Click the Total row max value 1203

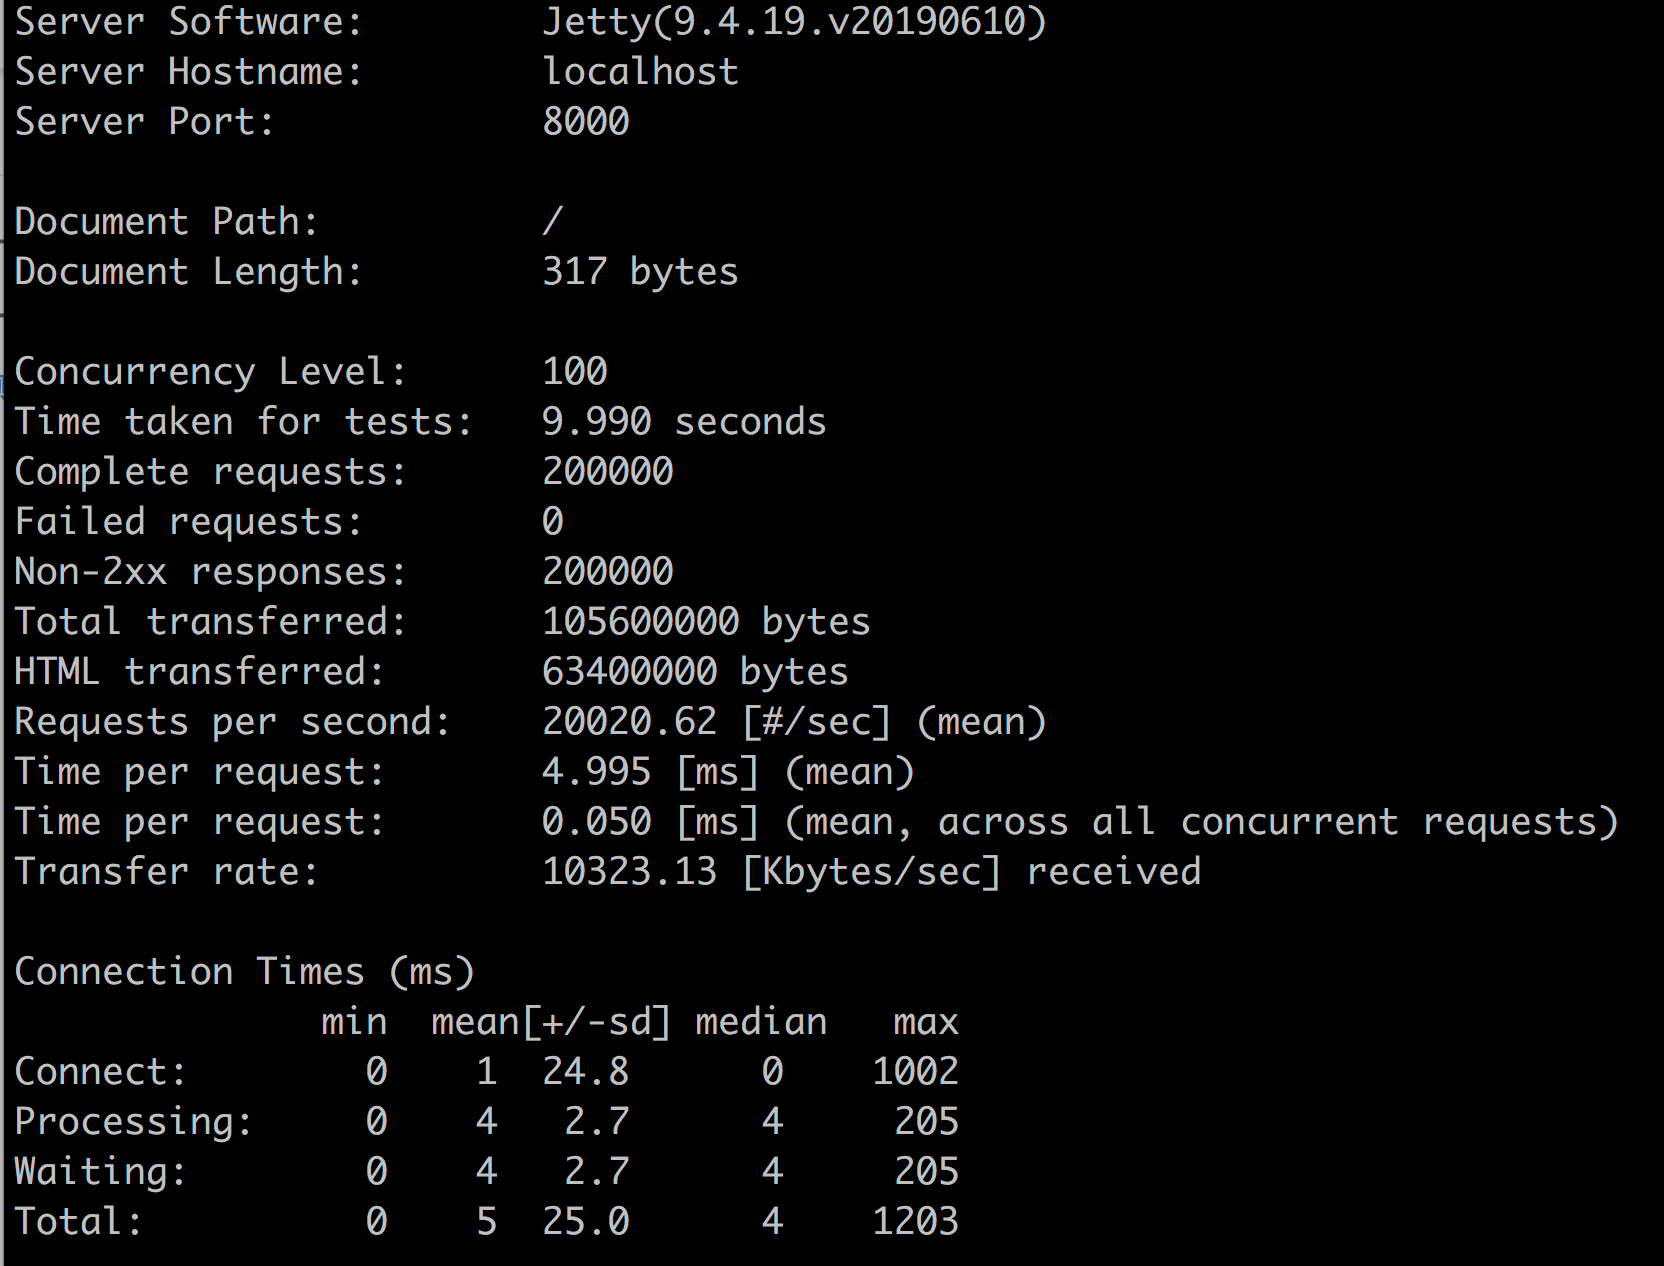pos(915,1222)
